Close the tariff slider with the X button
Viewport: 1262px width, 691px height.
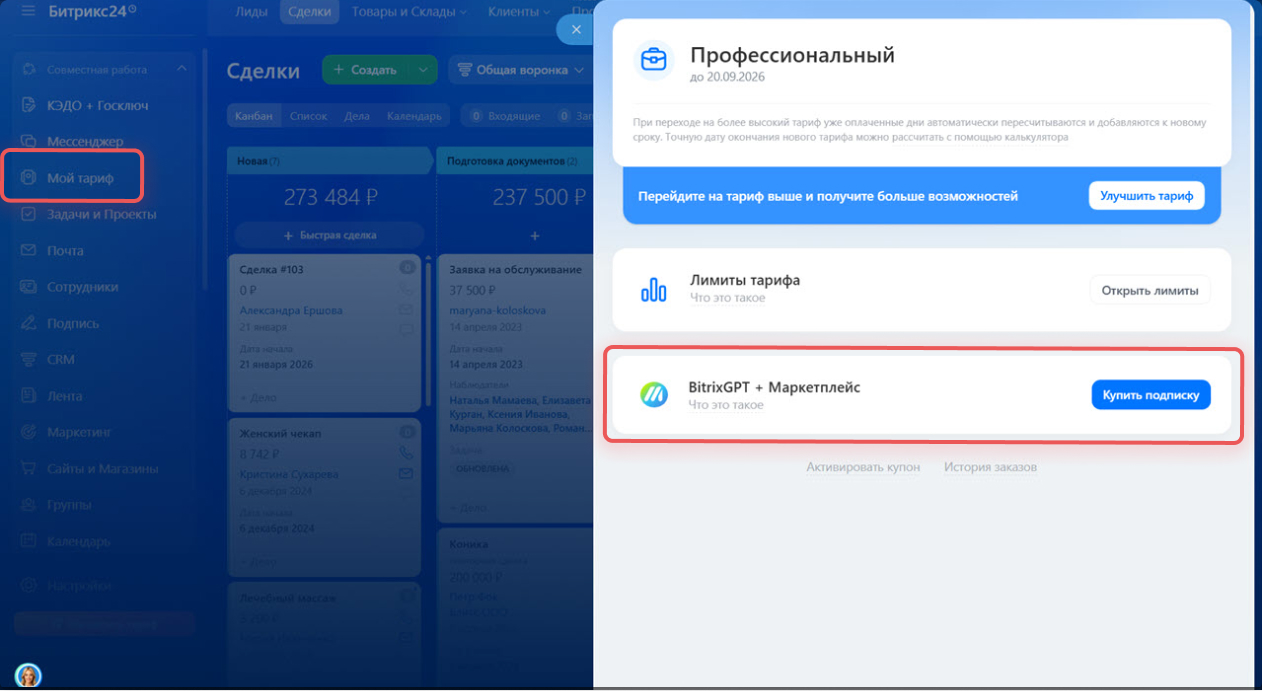point(575,30)
